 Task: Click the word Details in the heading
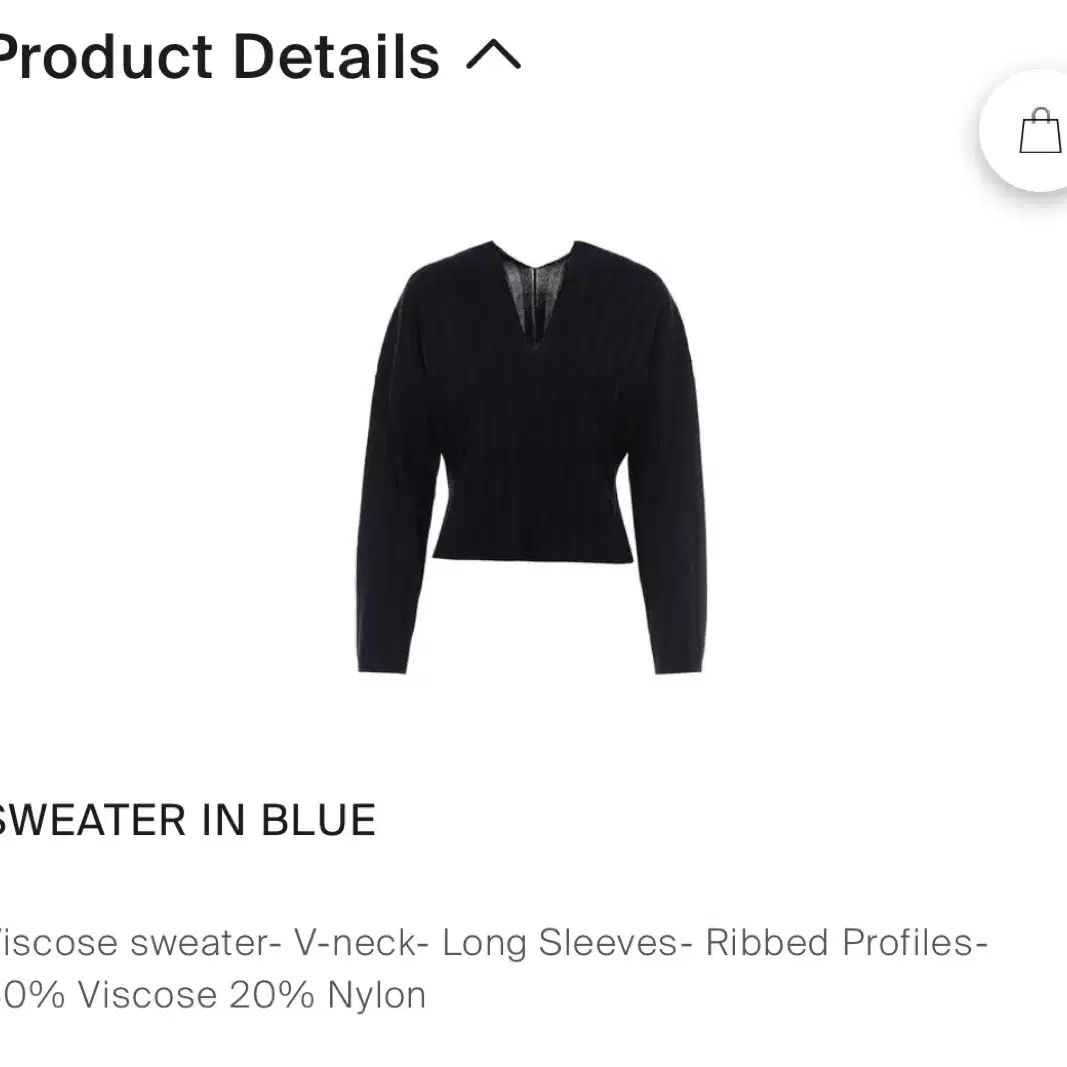336,57
